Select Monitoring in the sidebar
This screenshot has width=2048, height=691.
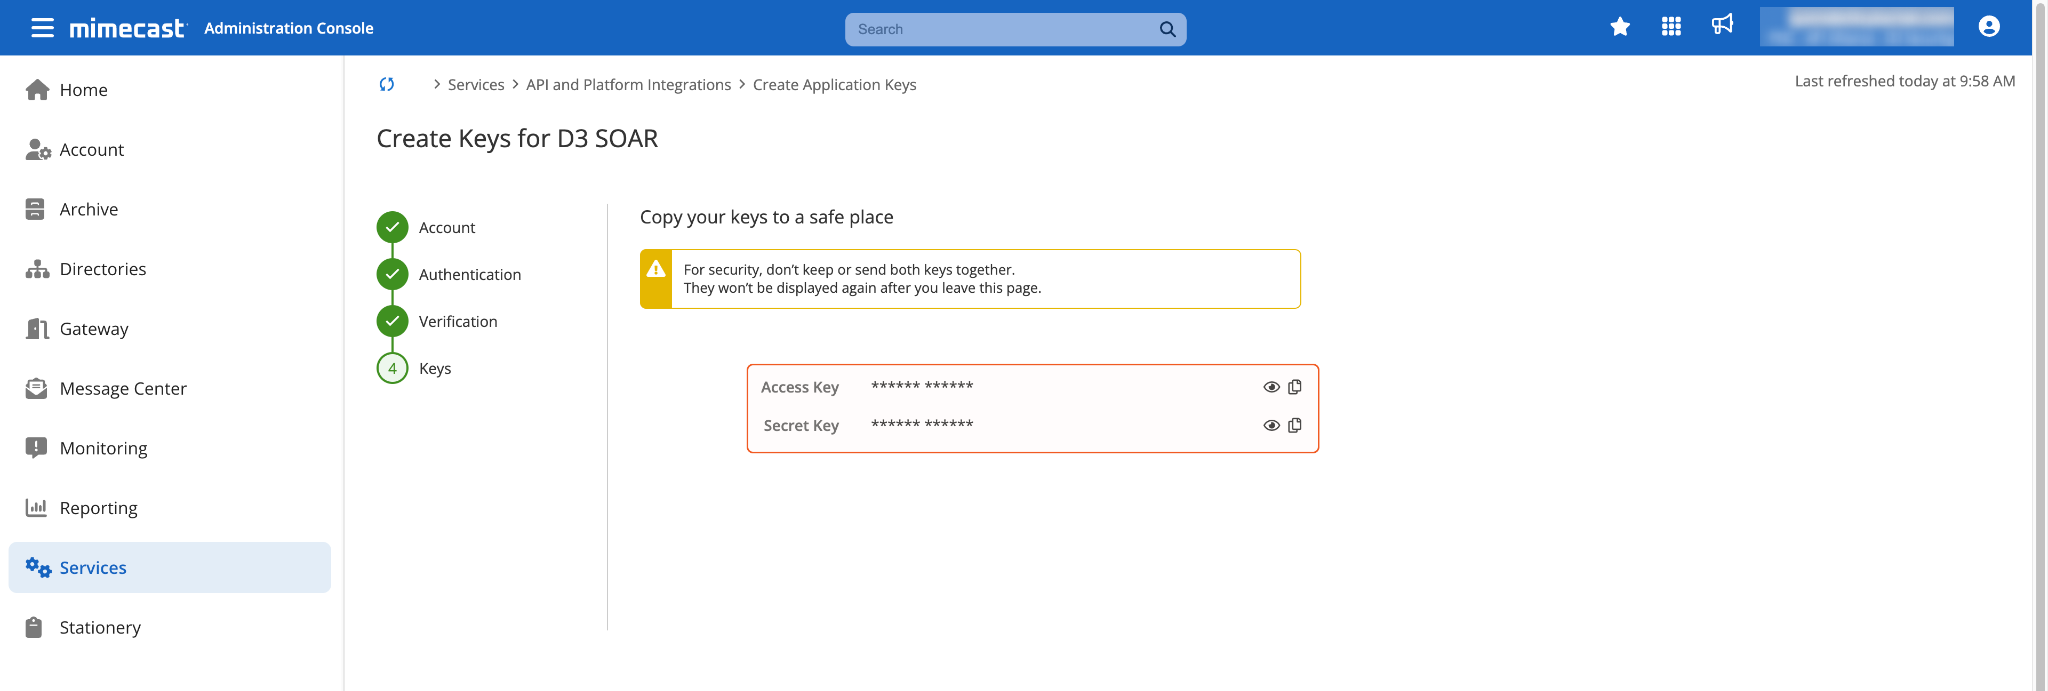(x=103, y=448)
